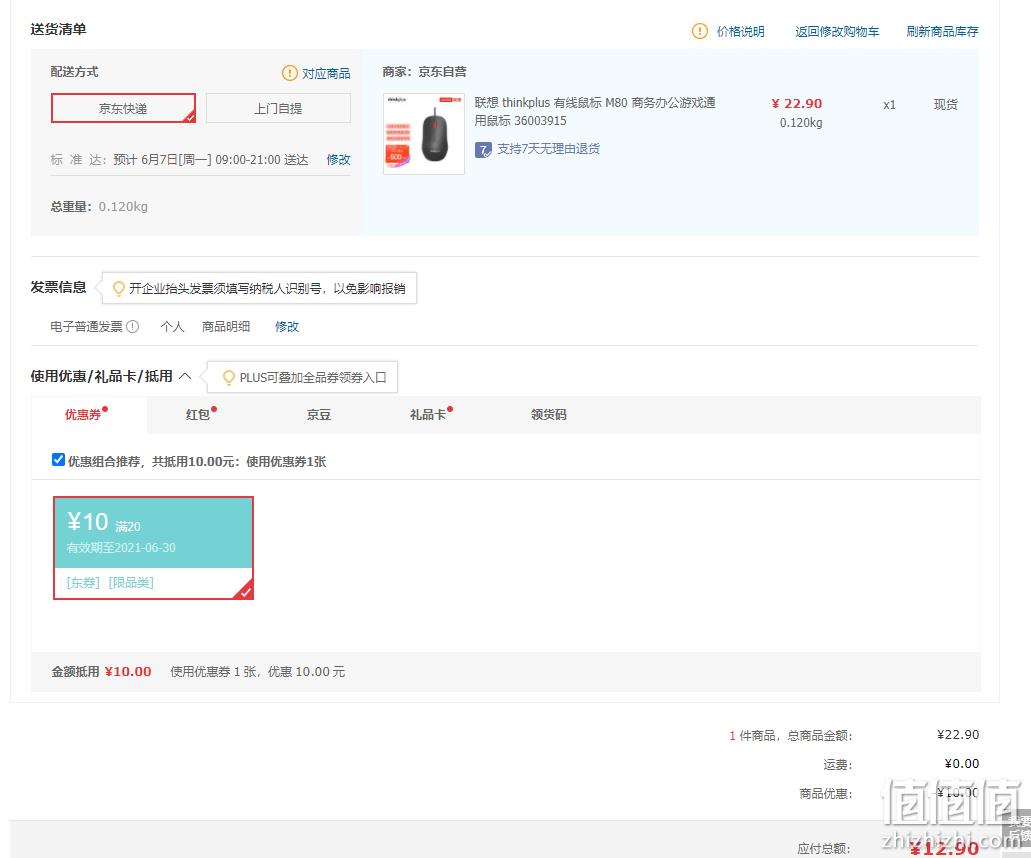Click the [东券] coupon tag

[x=84, y=583]
